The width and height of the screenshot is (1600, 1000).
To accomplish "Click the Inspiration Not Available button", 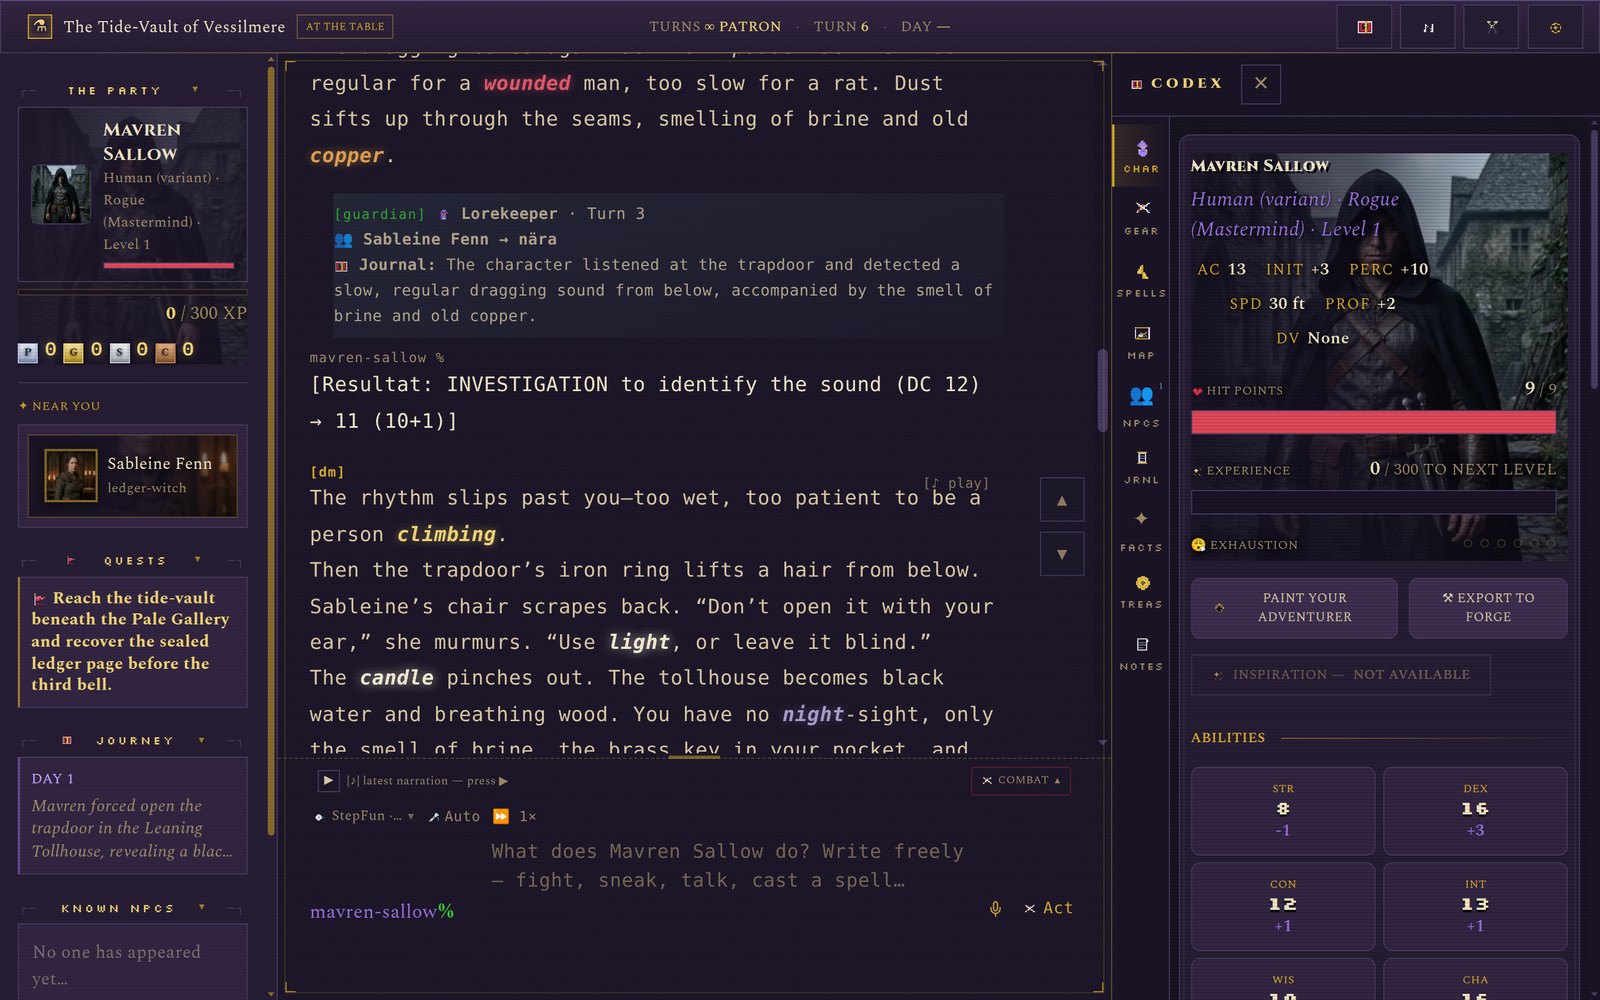I will click(x=1341, y=675).
